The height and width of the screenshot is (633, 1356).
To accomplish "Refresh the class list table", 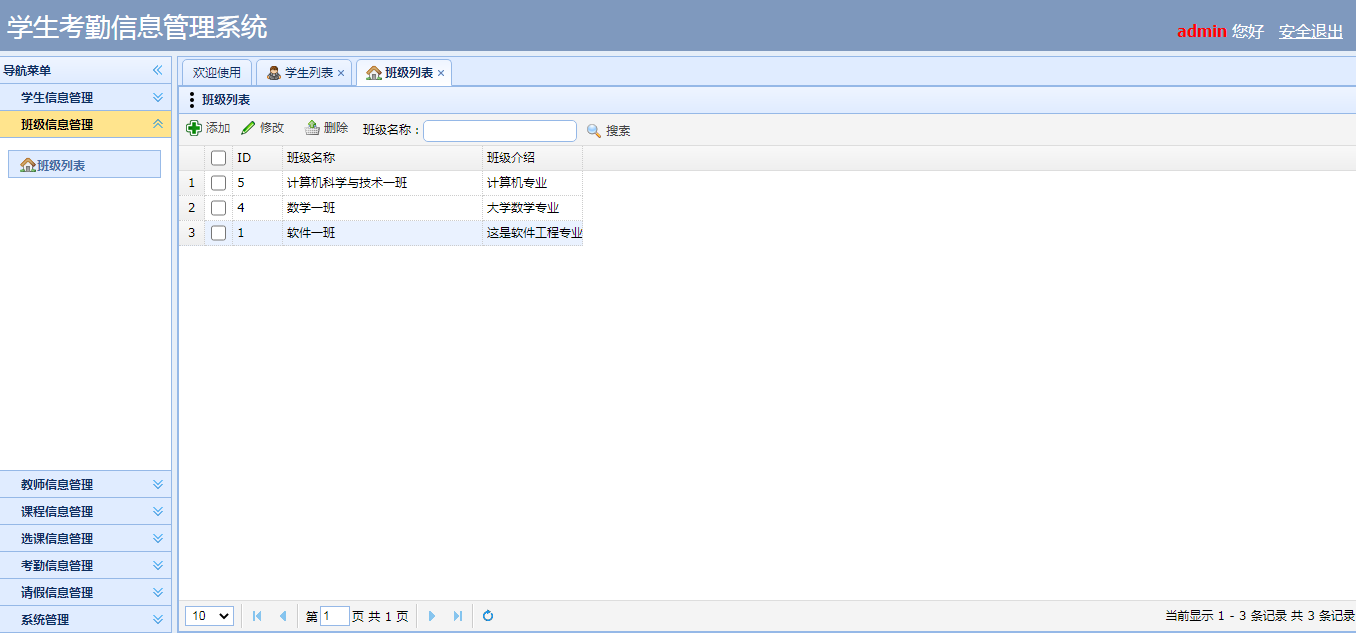I will pos(488,616).
